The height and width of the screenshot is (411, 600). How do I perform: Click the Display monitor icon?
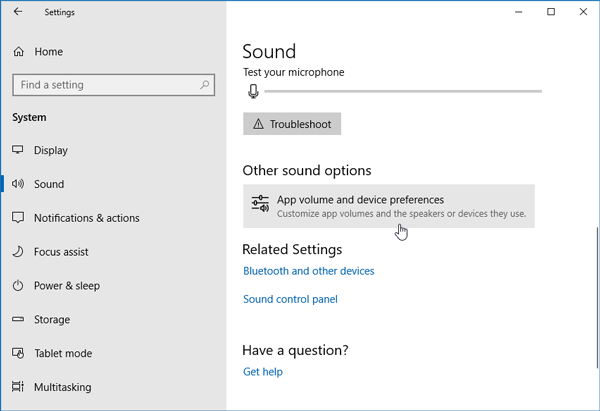pos(18,150)
